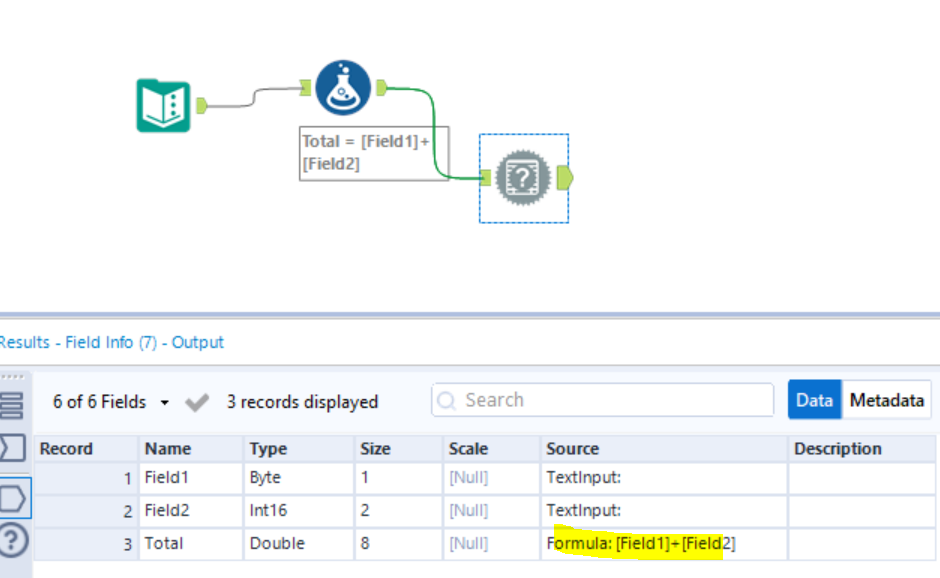Switch to the Data tab
This screenshot has width=940, height=578.
(x=814, y=399)
